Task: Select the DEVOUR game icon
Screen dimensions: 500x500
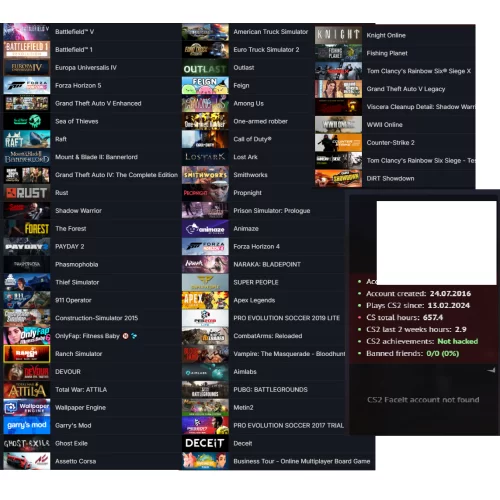Action: [27, 372]
